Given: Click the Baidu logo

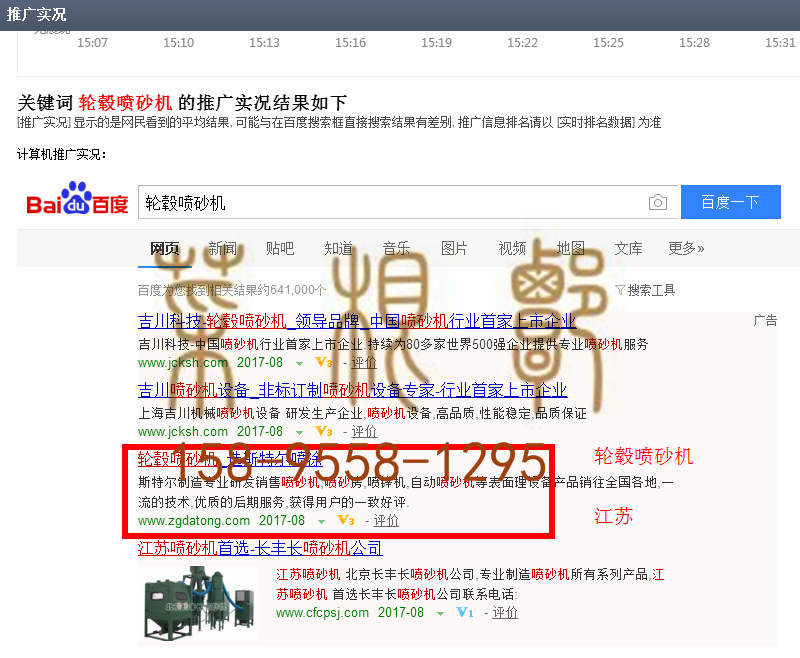Looking at the screenshot, I should pos(77,198).
